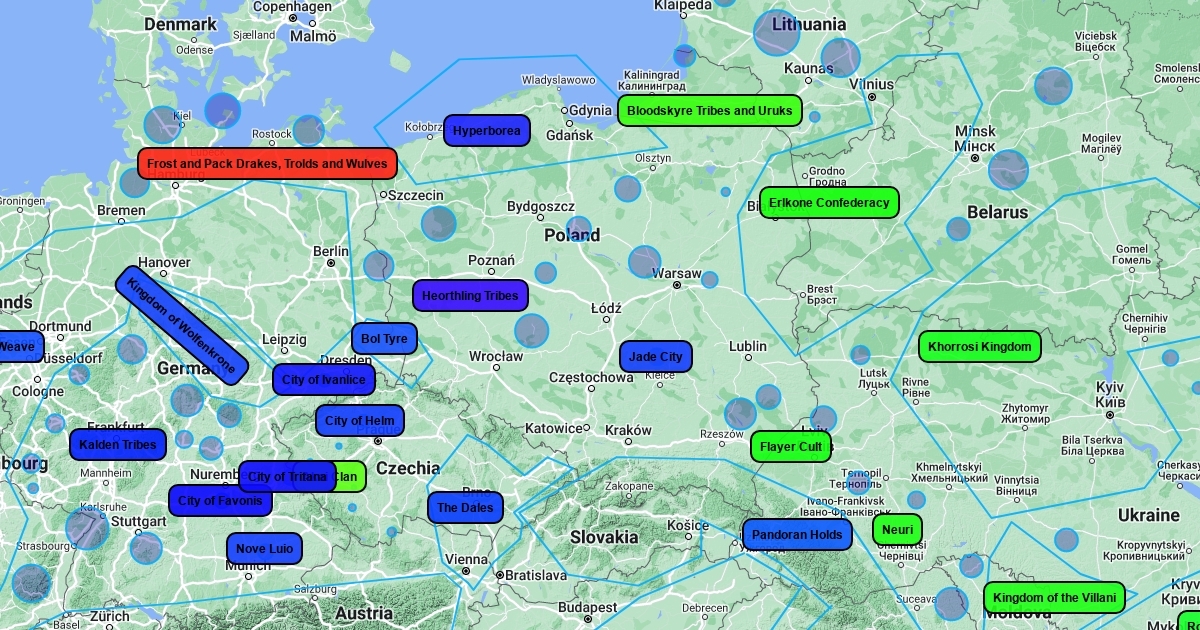The image size is (1200, 630).
Task: Open the red Frost and Pack Drakes label
Action: click(x=267, y=164)
